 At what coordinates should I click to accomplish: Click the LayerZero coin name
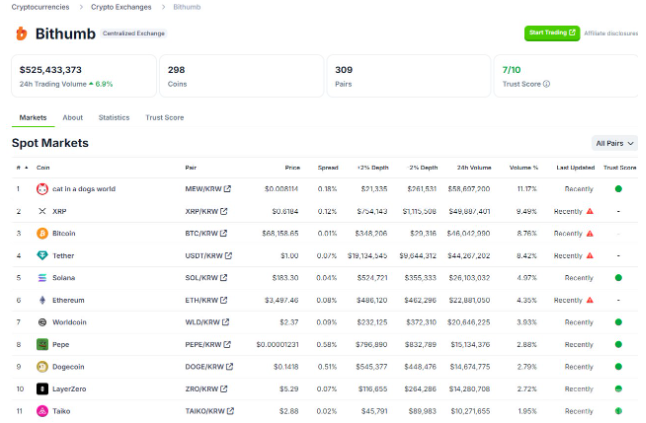(x=69, y=389)
